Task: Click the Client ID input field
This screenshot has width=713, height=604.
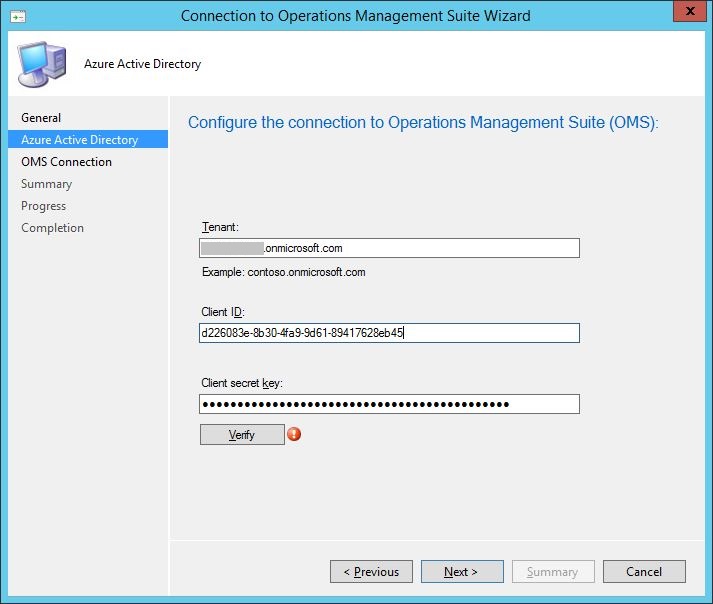Action: (389, 333)
